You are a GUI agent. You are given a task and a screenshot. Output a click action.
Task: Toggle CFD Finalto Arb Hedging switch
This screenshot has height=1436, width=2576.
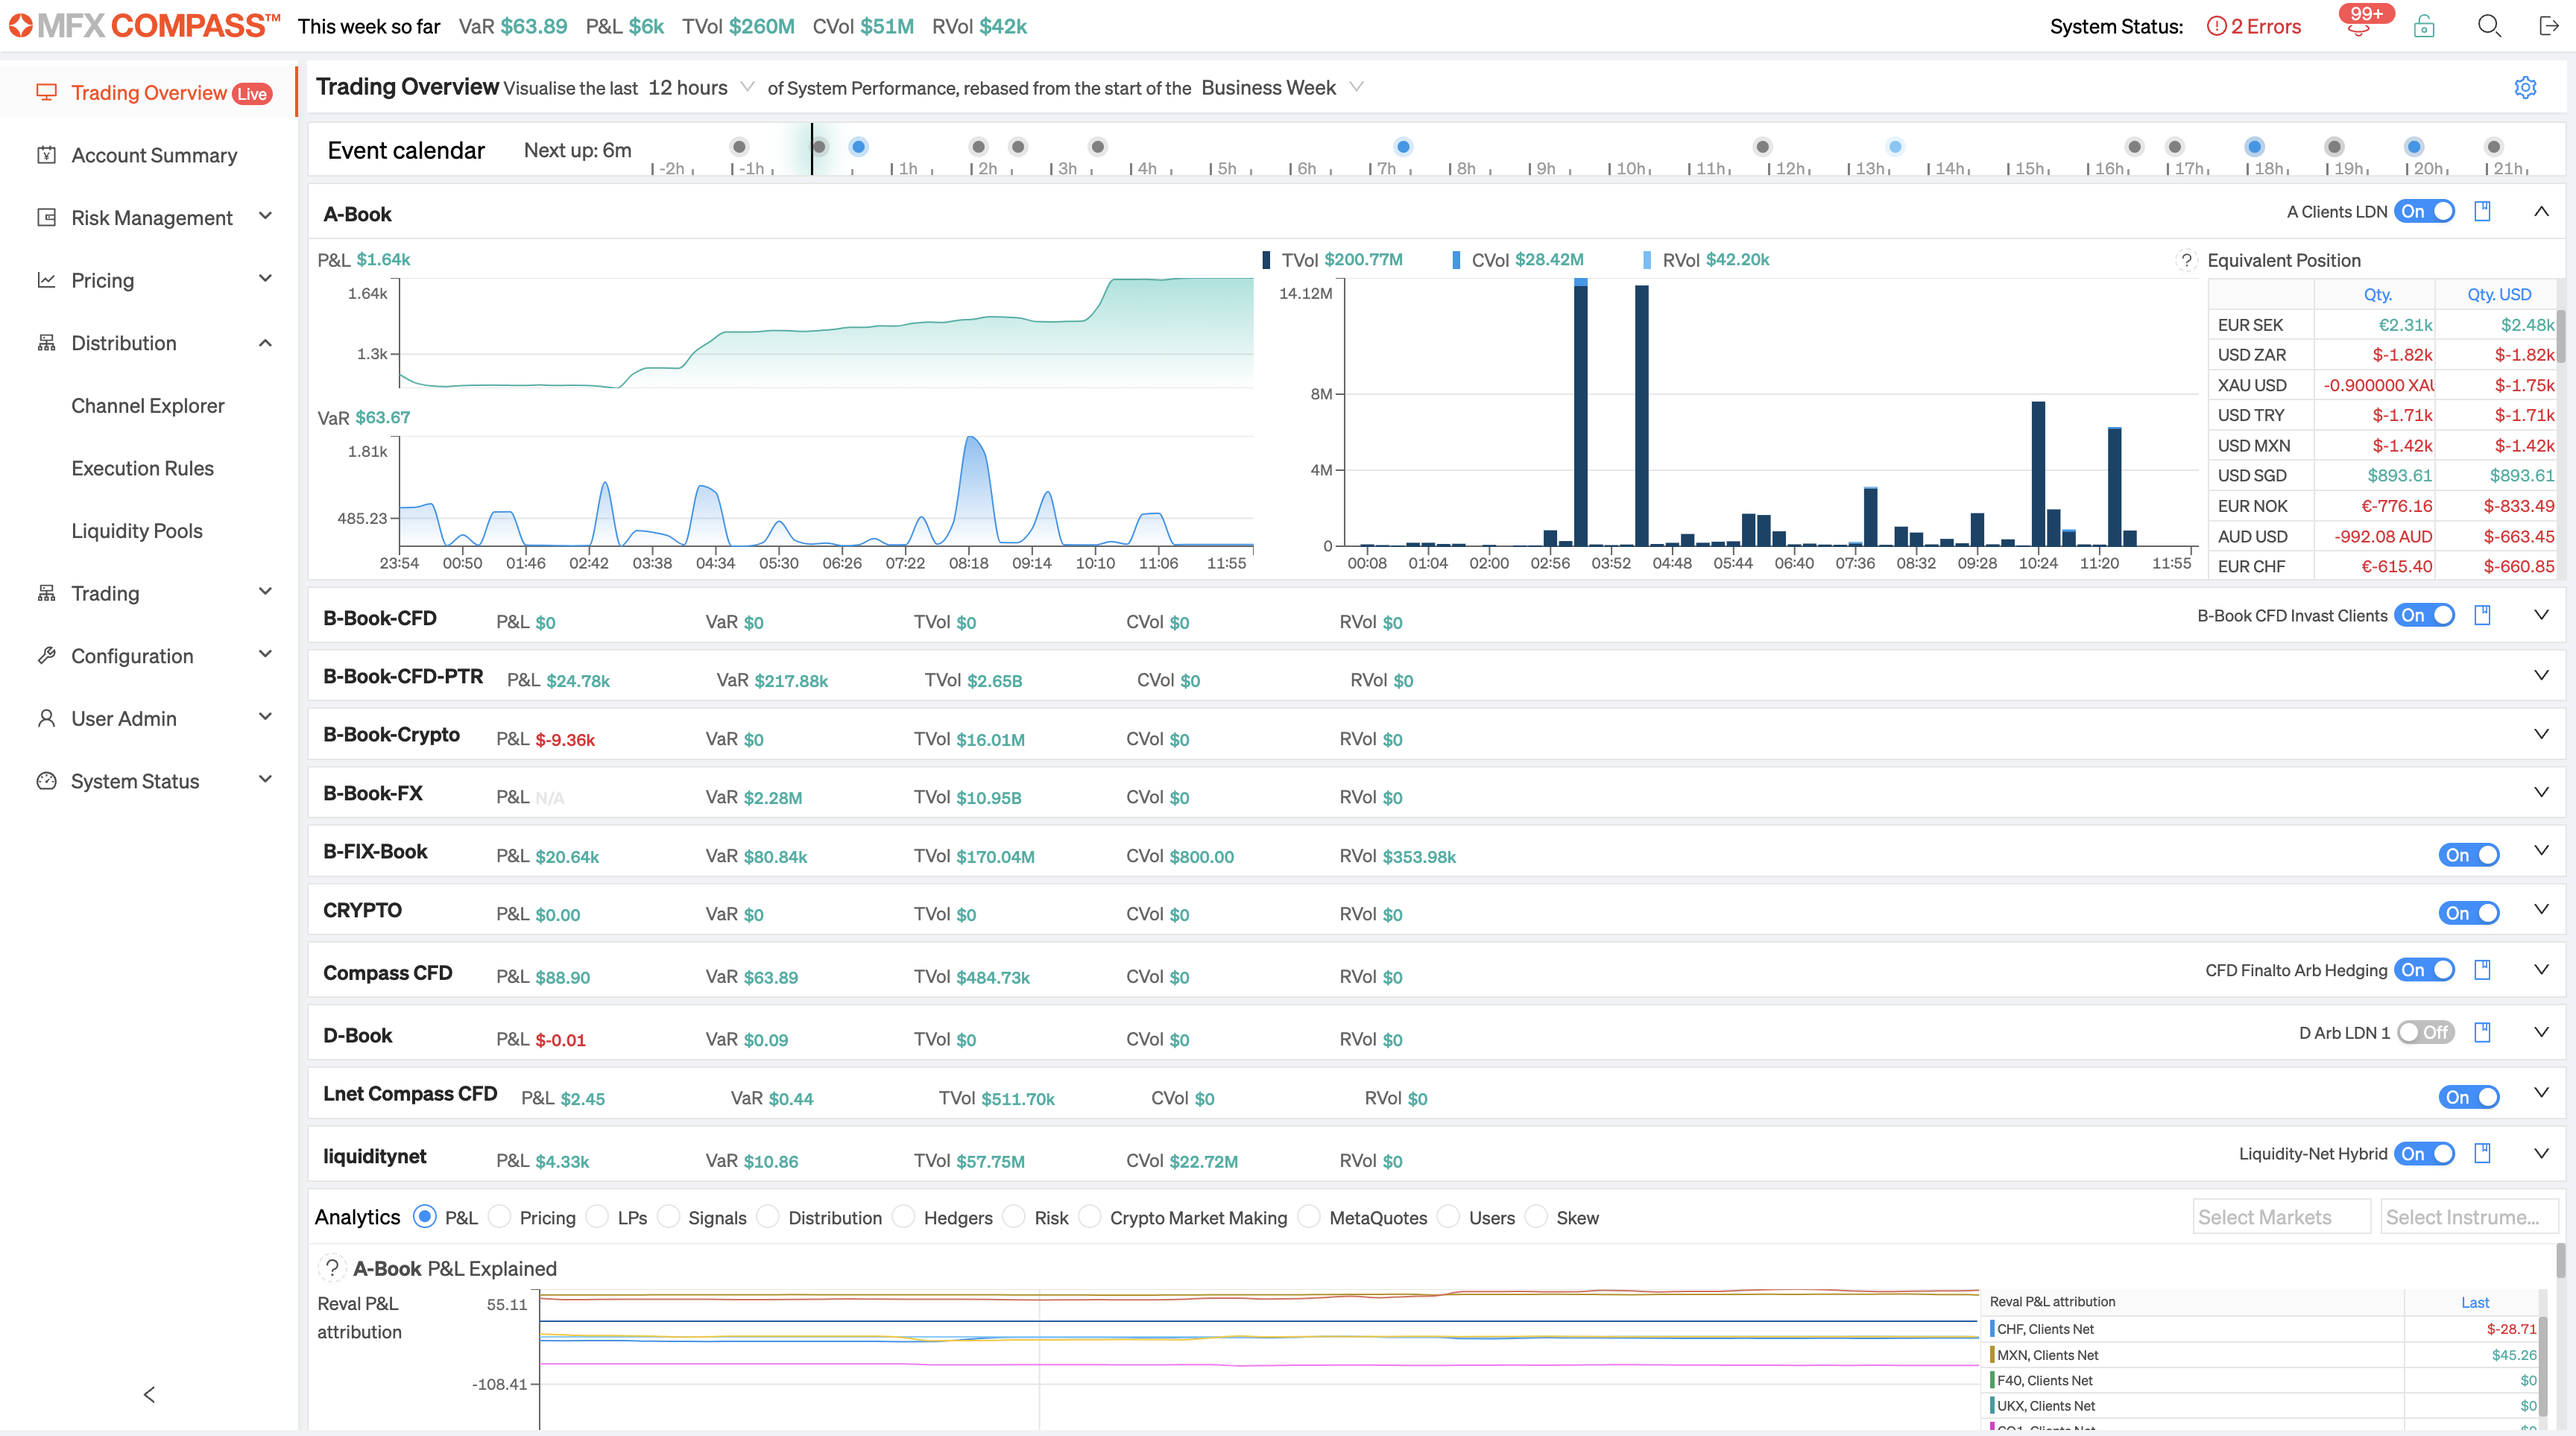point(2424,970)
